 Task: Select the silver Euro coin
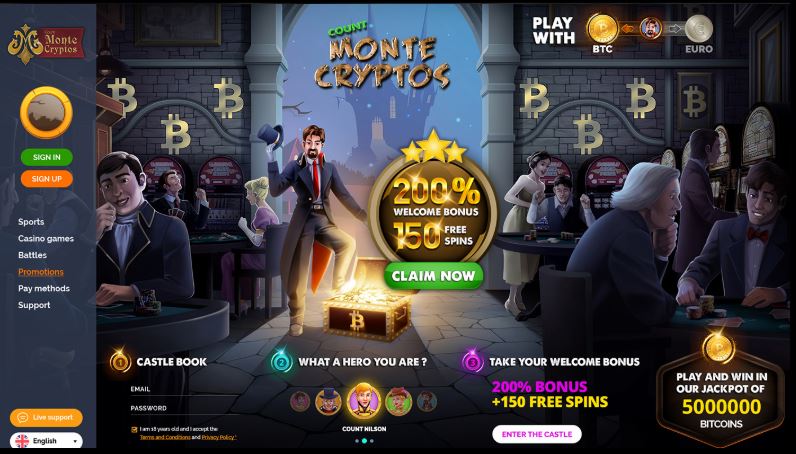coord(699,28)
